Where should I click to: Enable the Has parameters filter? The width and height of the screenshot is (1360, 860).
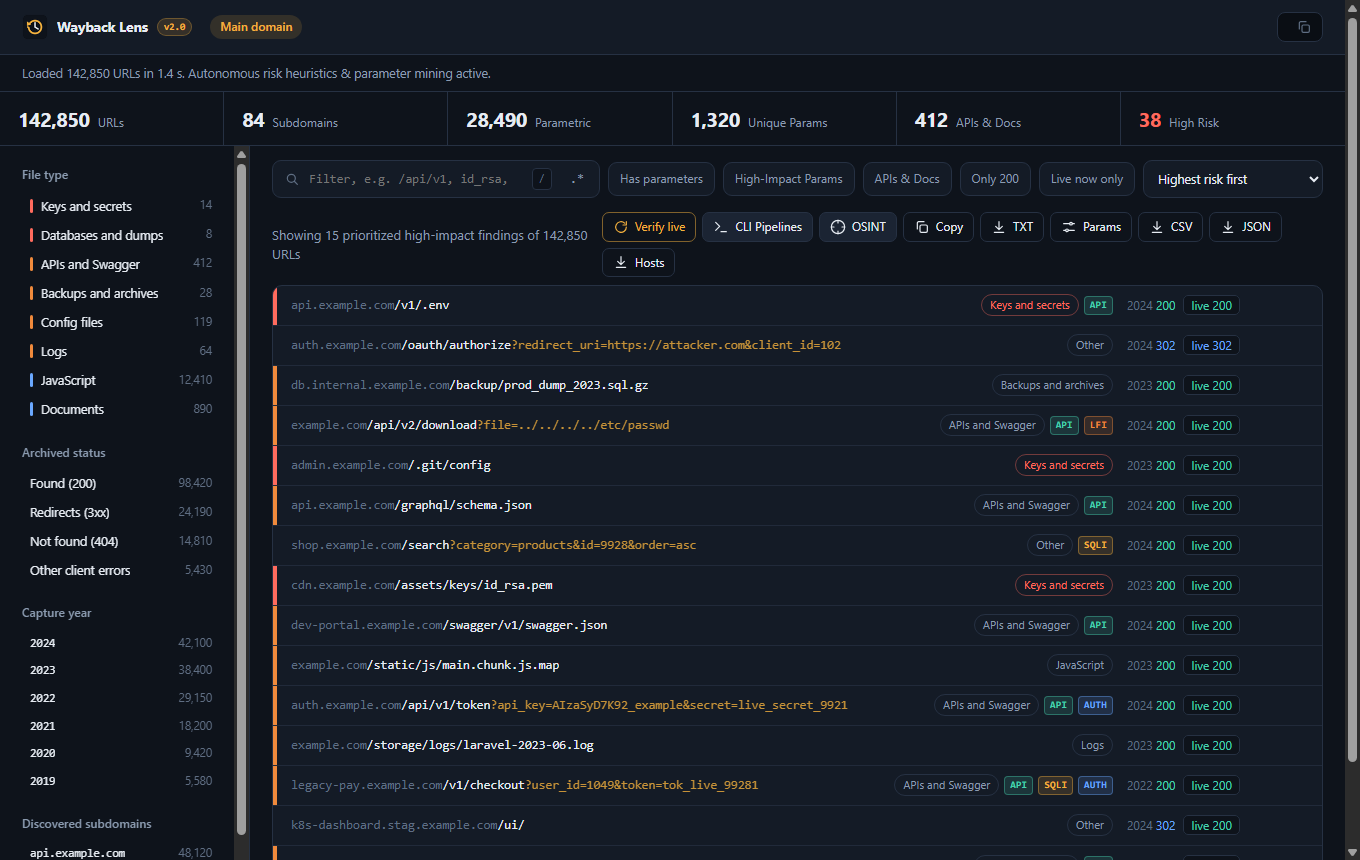point(661,179)
